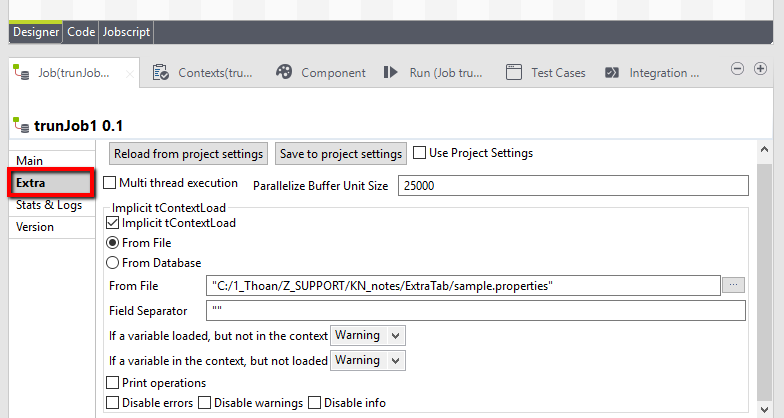This screenshot has width=784, height=418.
Task: Click the Parallelize Buffer Unit Size field
Action: click(x=573, y=186)
